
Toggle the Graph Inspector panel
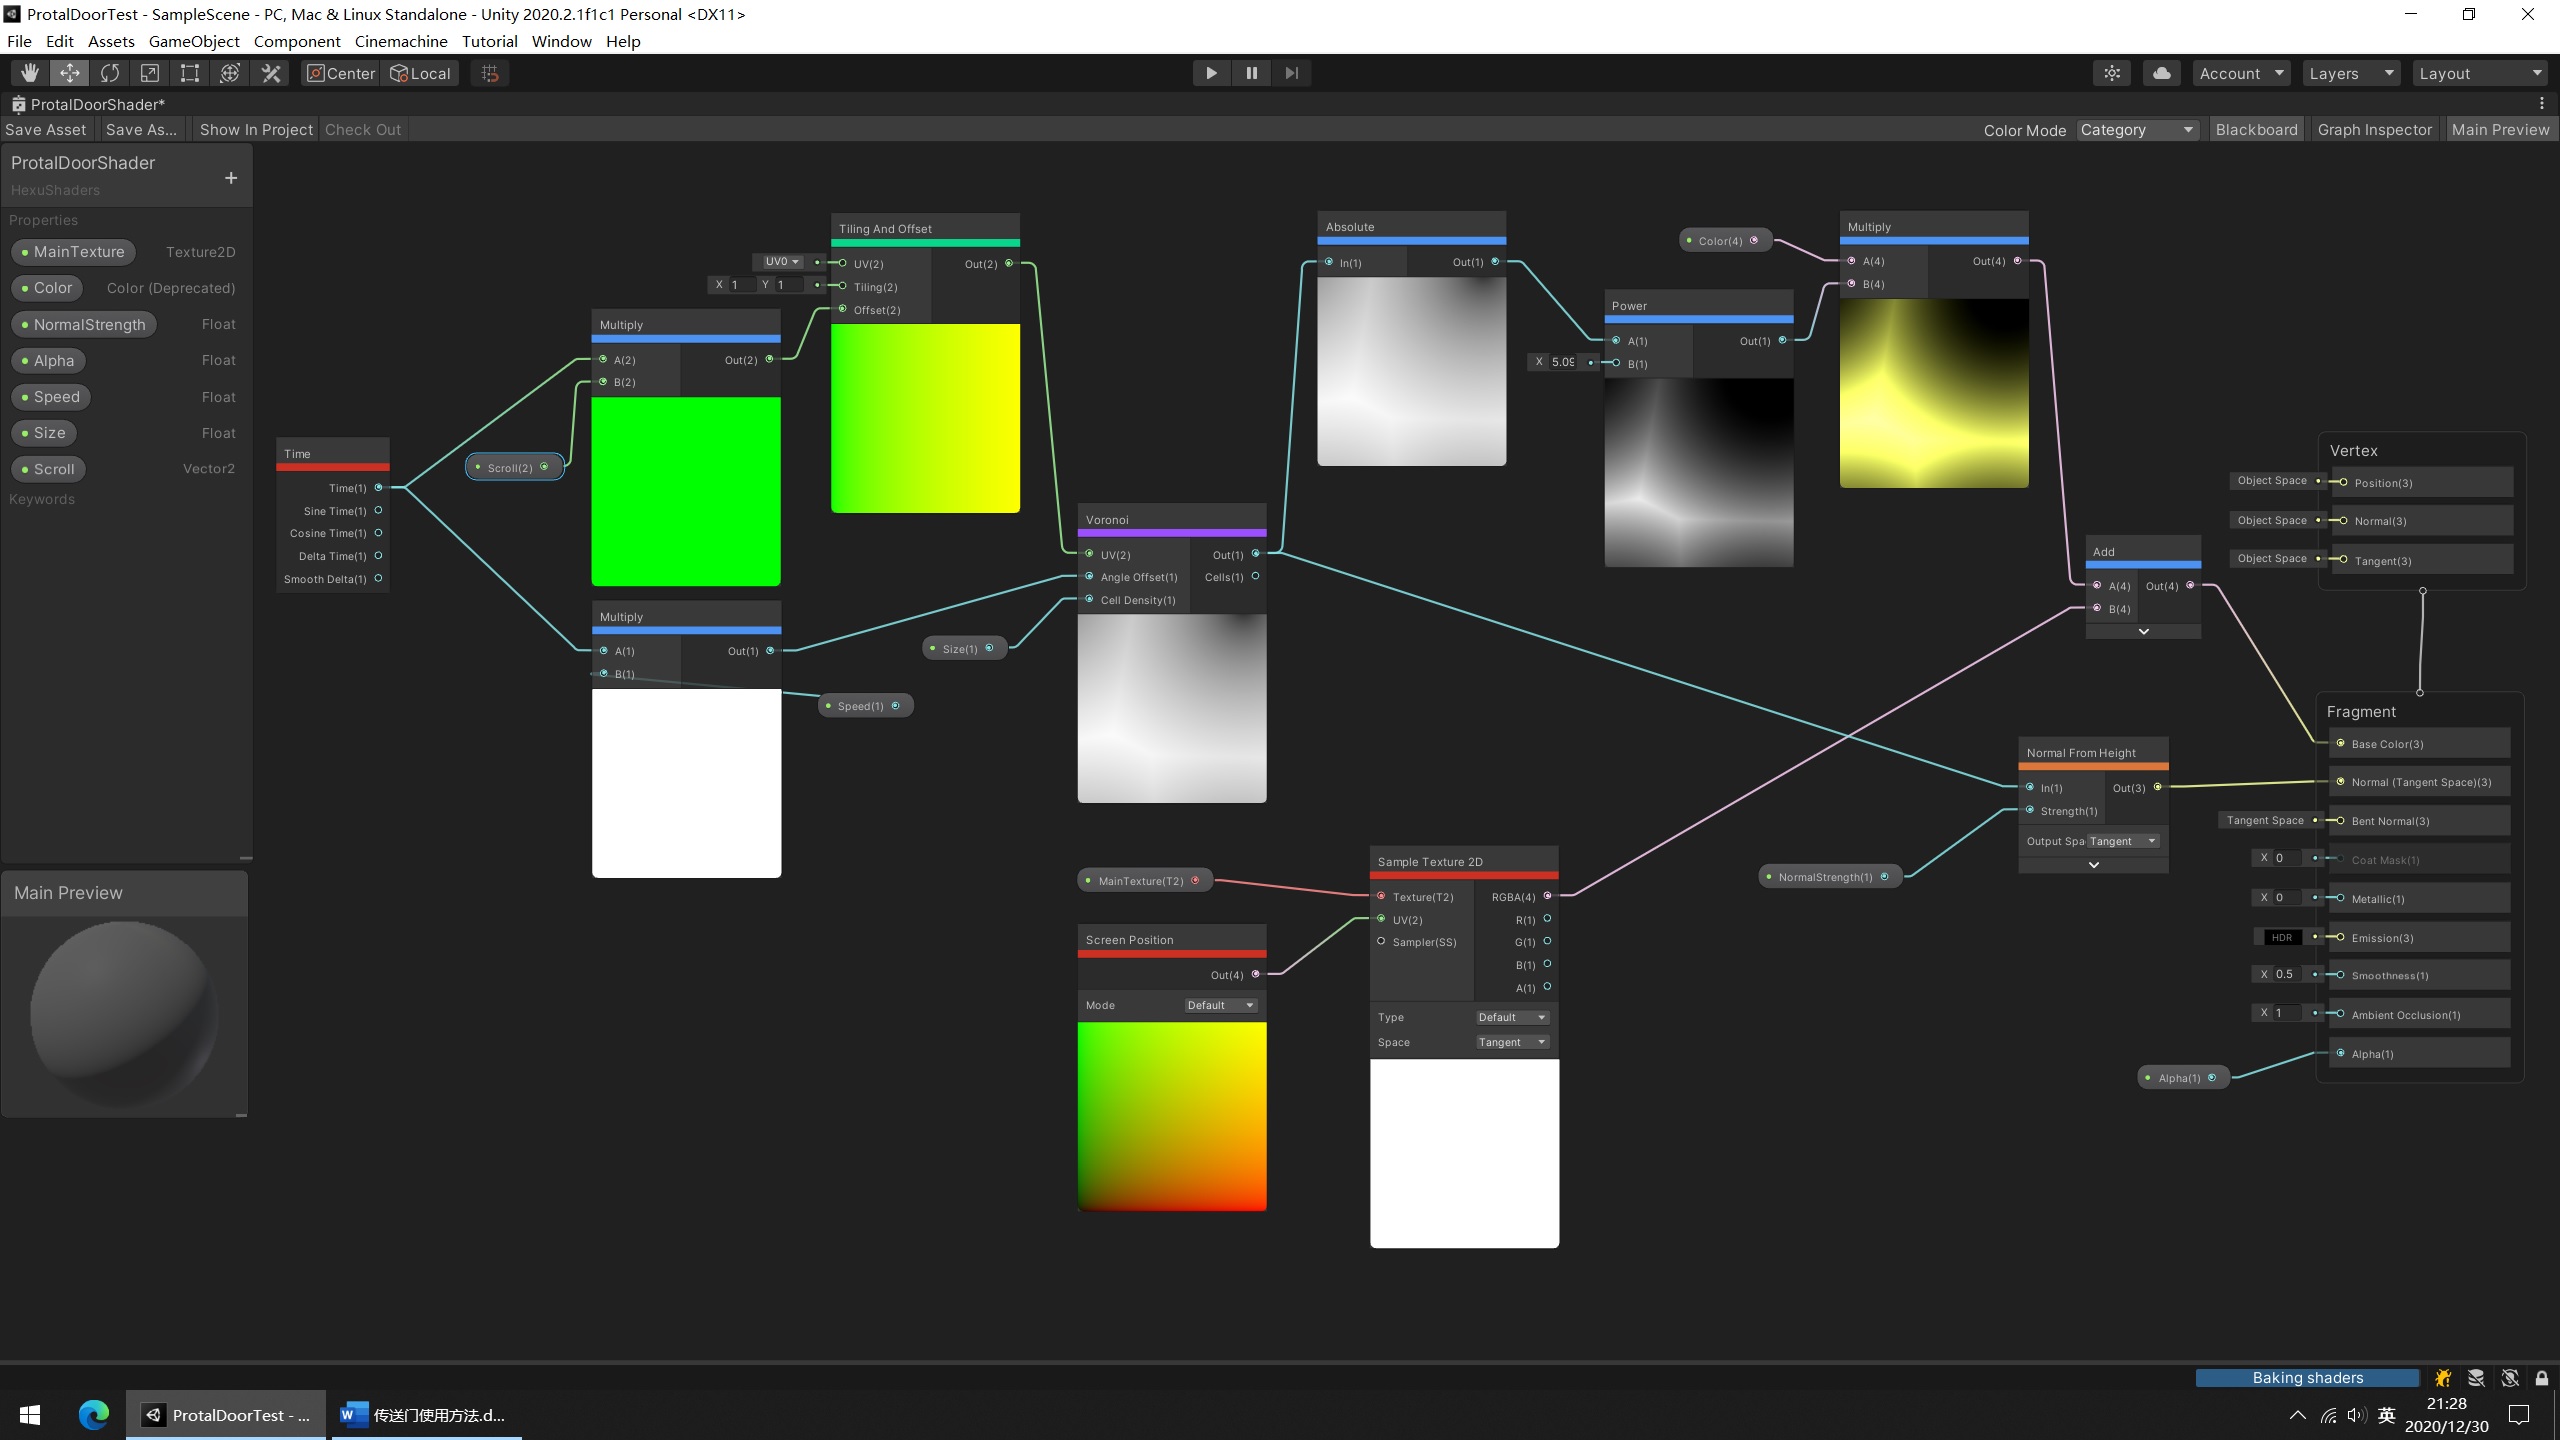(x=2374, y=130)
